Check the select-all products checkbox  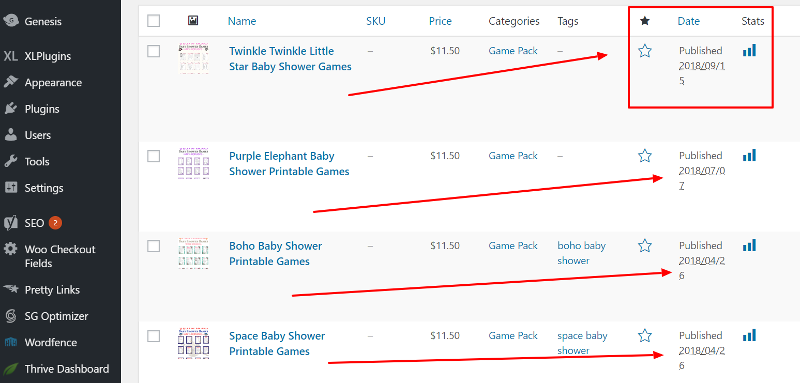tap(154, 21)
